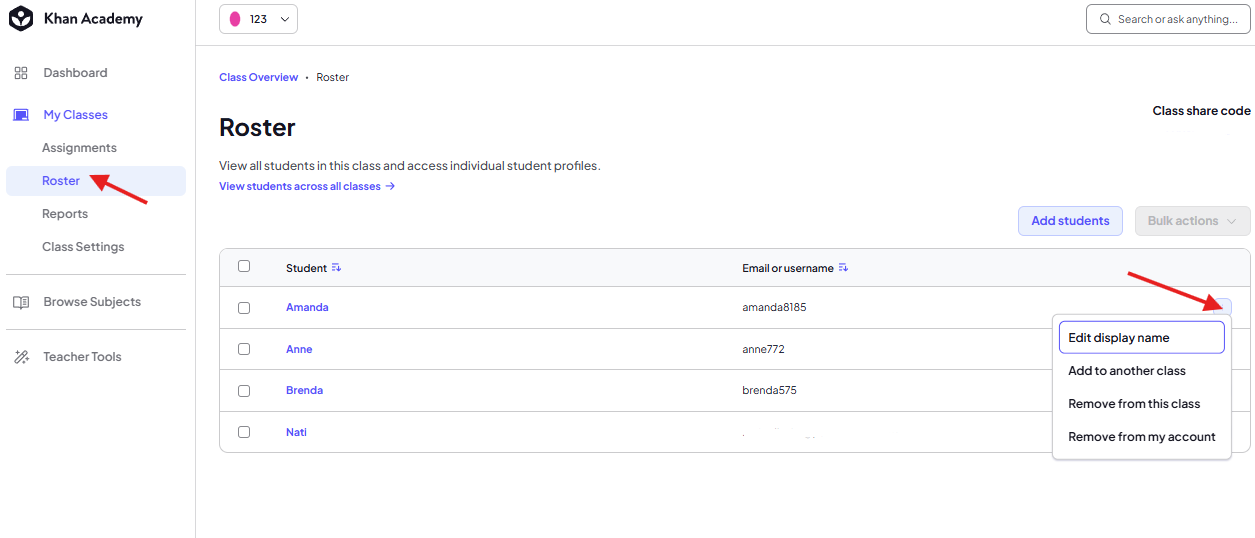Screen dimensions: 1255x538
Task: Expand the Bulk actions dropdown
Action: [x=1193, y=221]
